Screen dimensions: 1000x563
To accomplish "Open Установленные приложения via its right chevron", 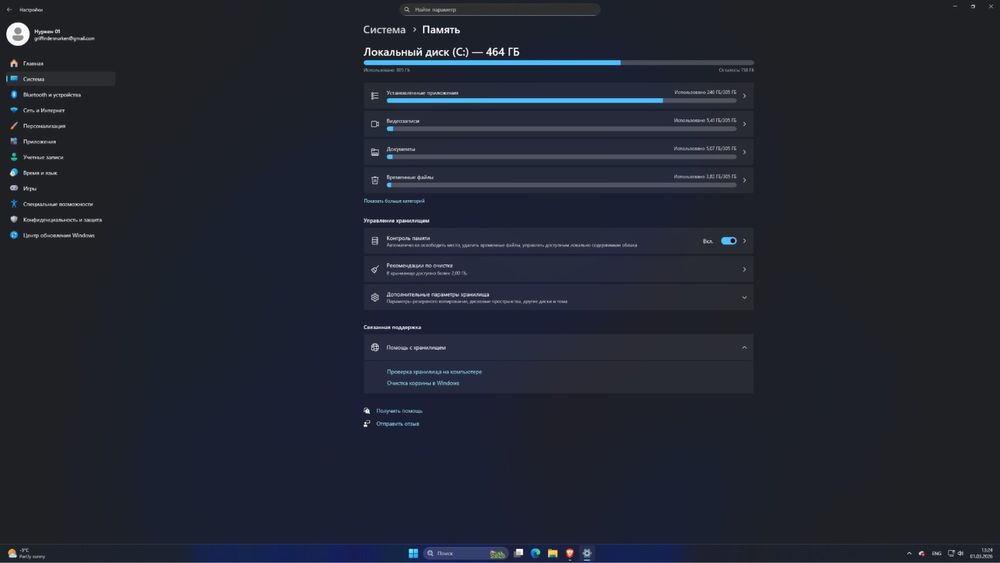I will coord(744,96).
